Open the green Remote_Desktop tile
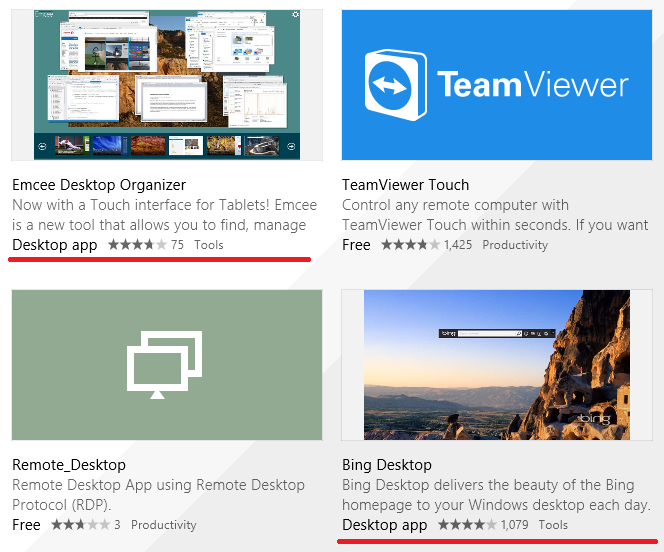 click(167, 365)
